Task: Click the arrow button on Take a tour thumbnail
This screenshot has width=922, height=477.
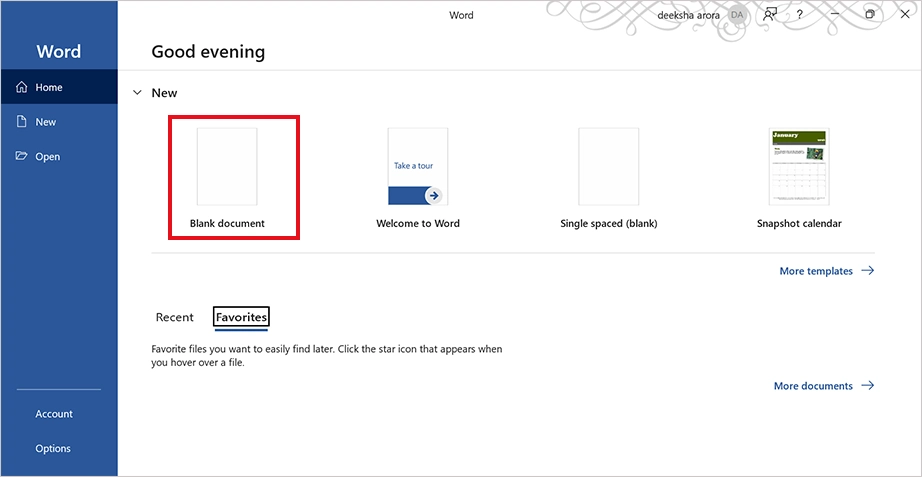Action: point(433,195)
